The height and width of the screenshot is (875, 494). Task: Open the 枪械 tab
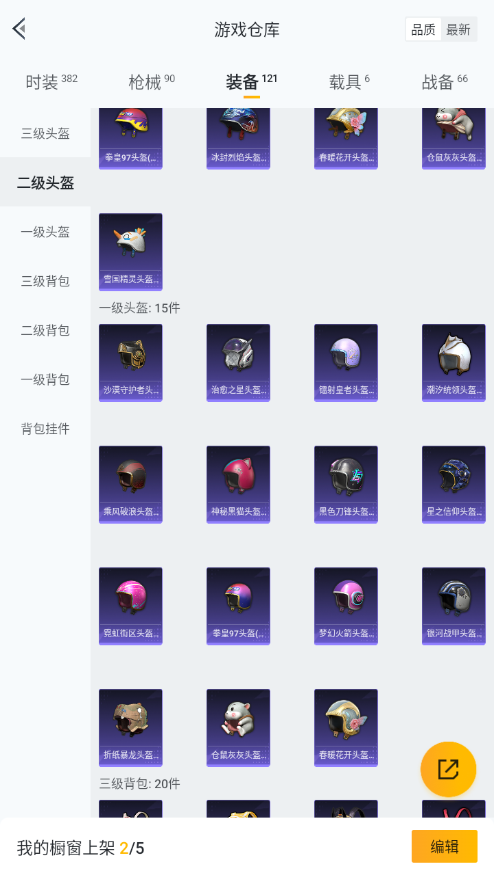point(151,82)
